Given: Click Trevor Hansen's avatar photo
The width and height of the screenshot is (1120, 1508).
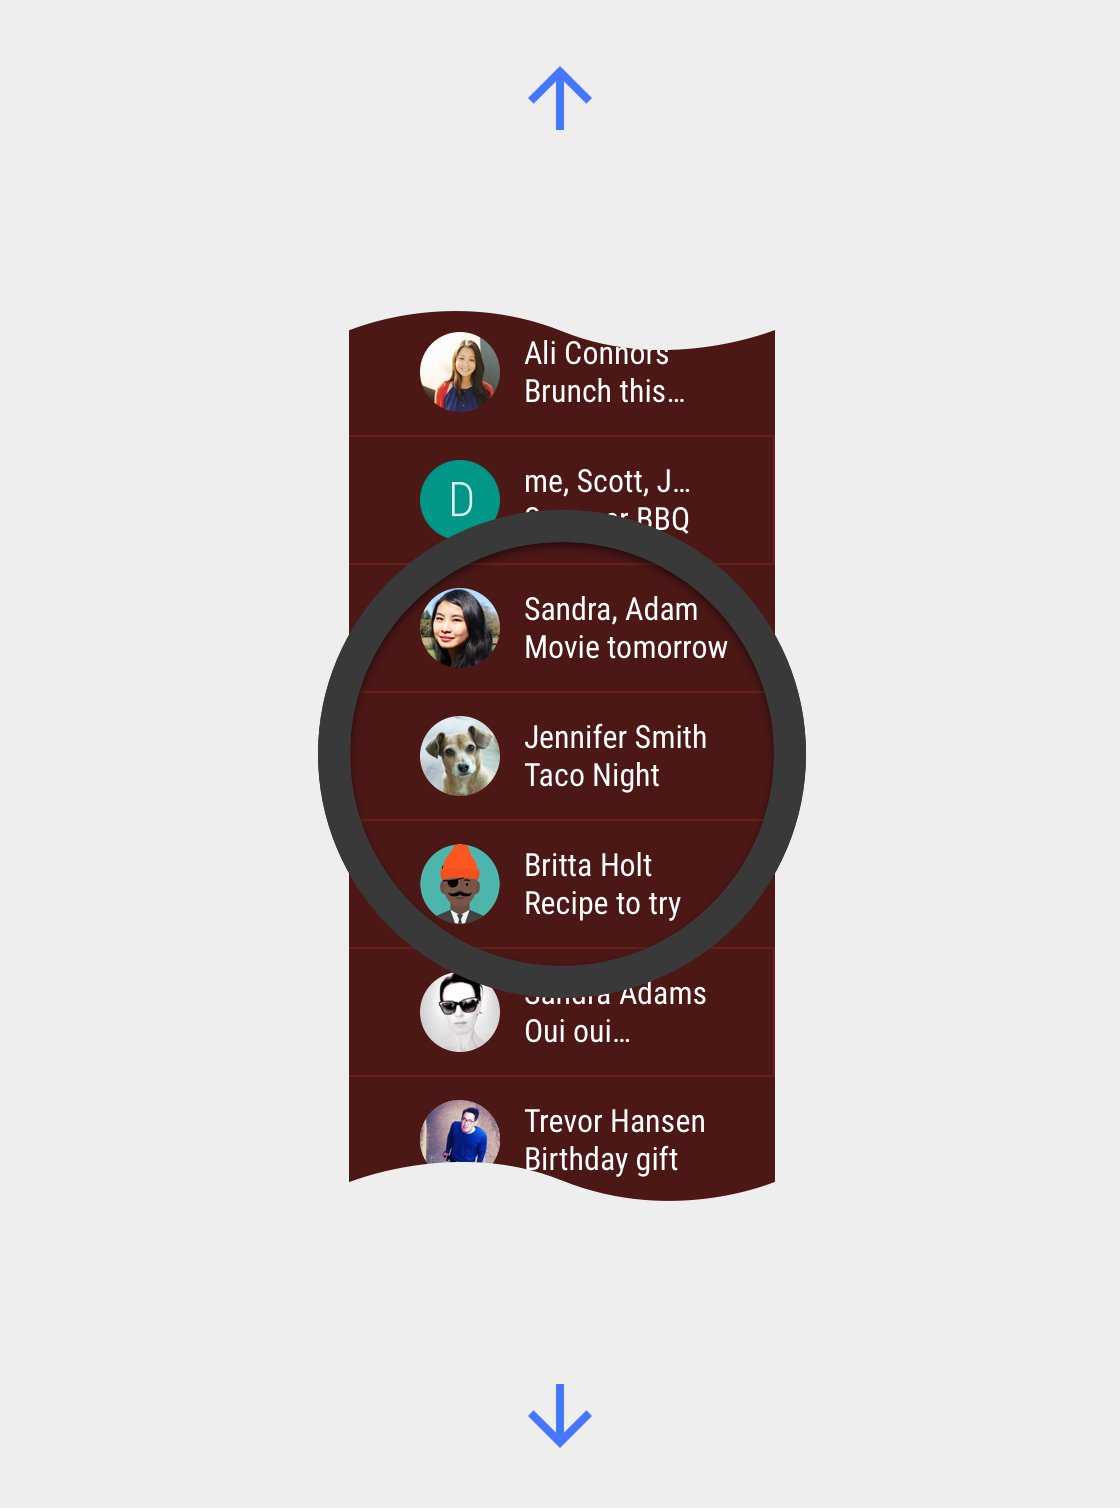Looking at the screenshot, I should click(460, 1134).
